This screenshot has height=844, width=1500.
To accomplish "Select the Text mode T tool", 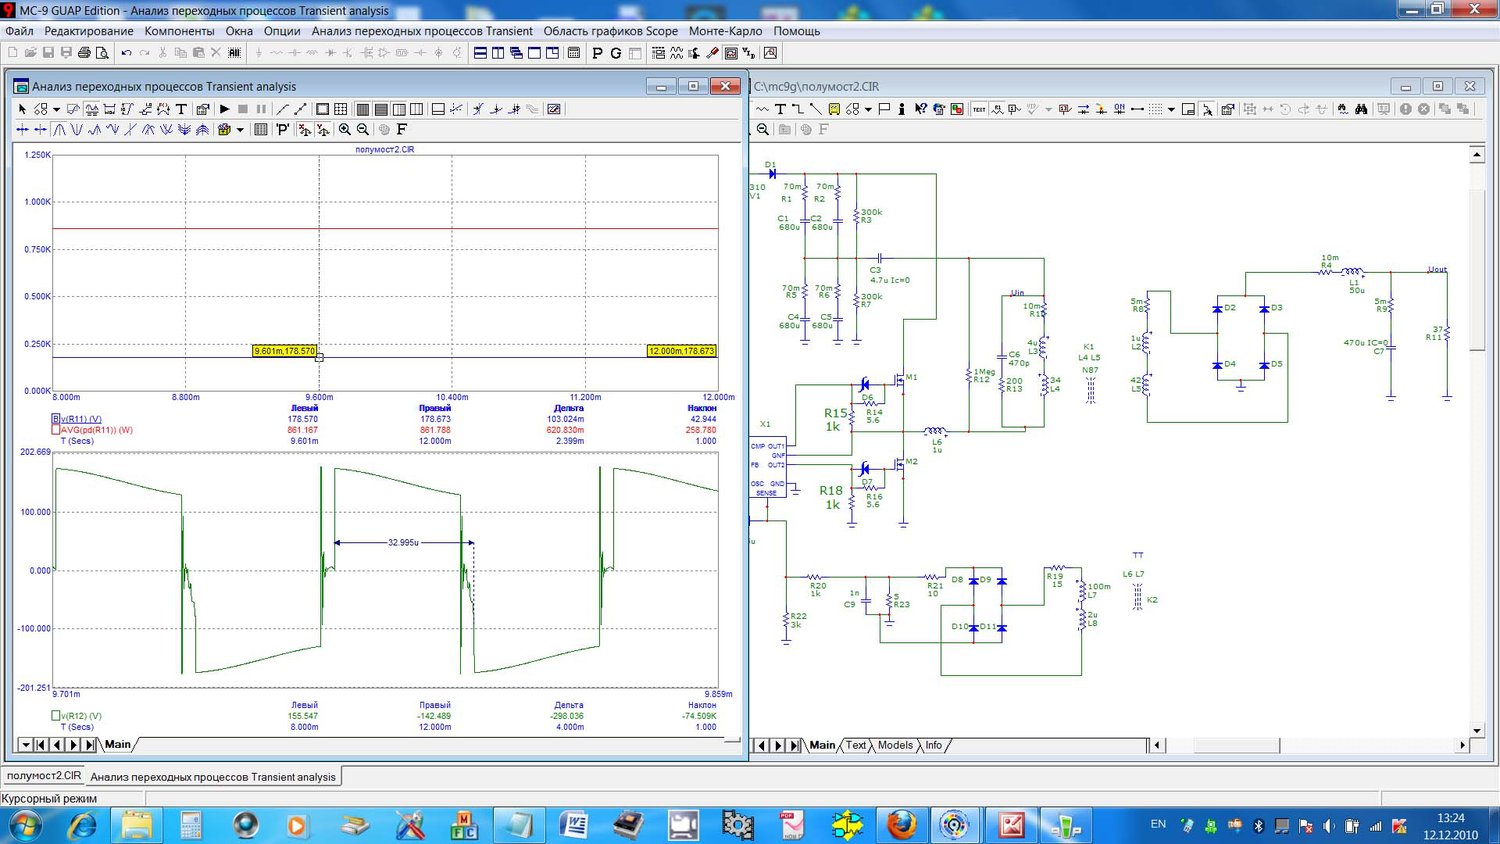I will (181, 109).
